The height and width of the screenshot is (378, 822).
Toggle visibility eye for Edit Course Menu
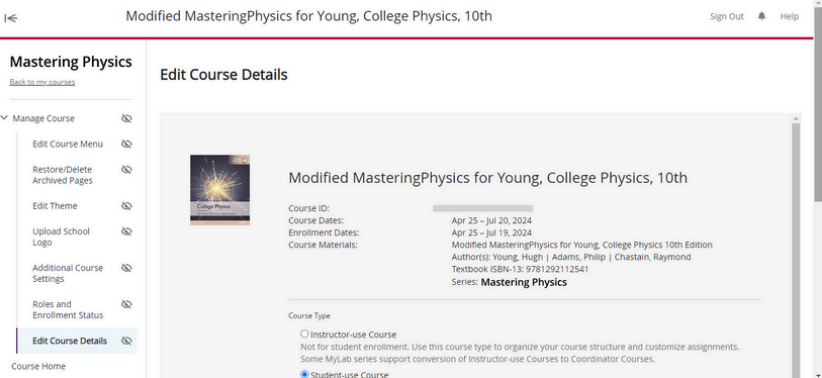point(126,144)
